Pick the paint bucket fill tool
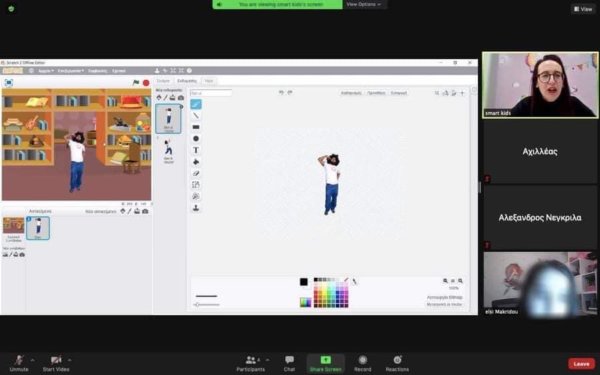The width and height of the screenshot is (600, 375). pos(196,162)
